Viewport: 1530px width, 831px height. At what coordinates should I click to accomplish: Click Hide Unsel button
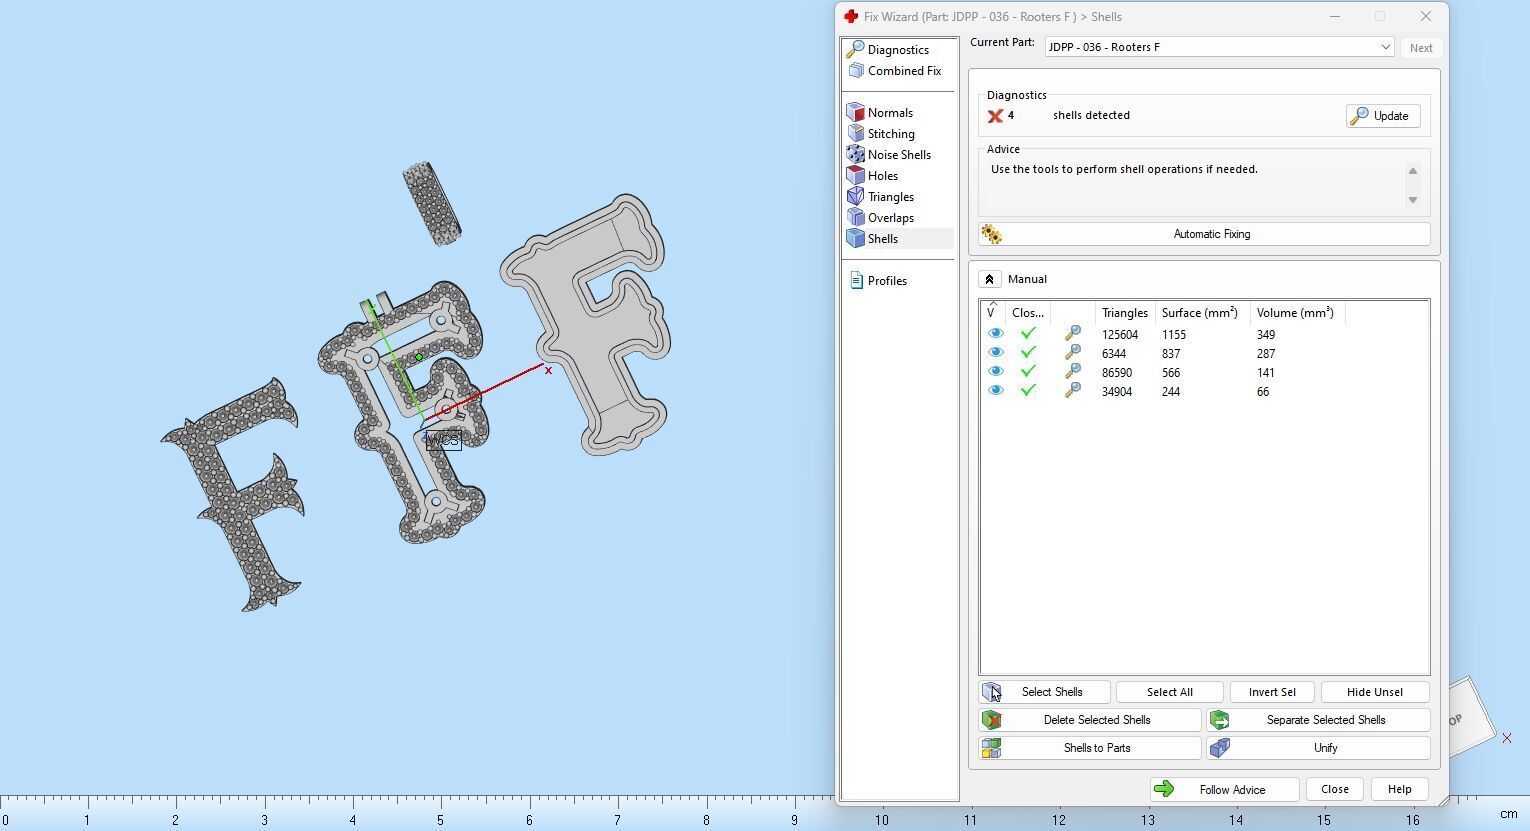coord(1374,692)
